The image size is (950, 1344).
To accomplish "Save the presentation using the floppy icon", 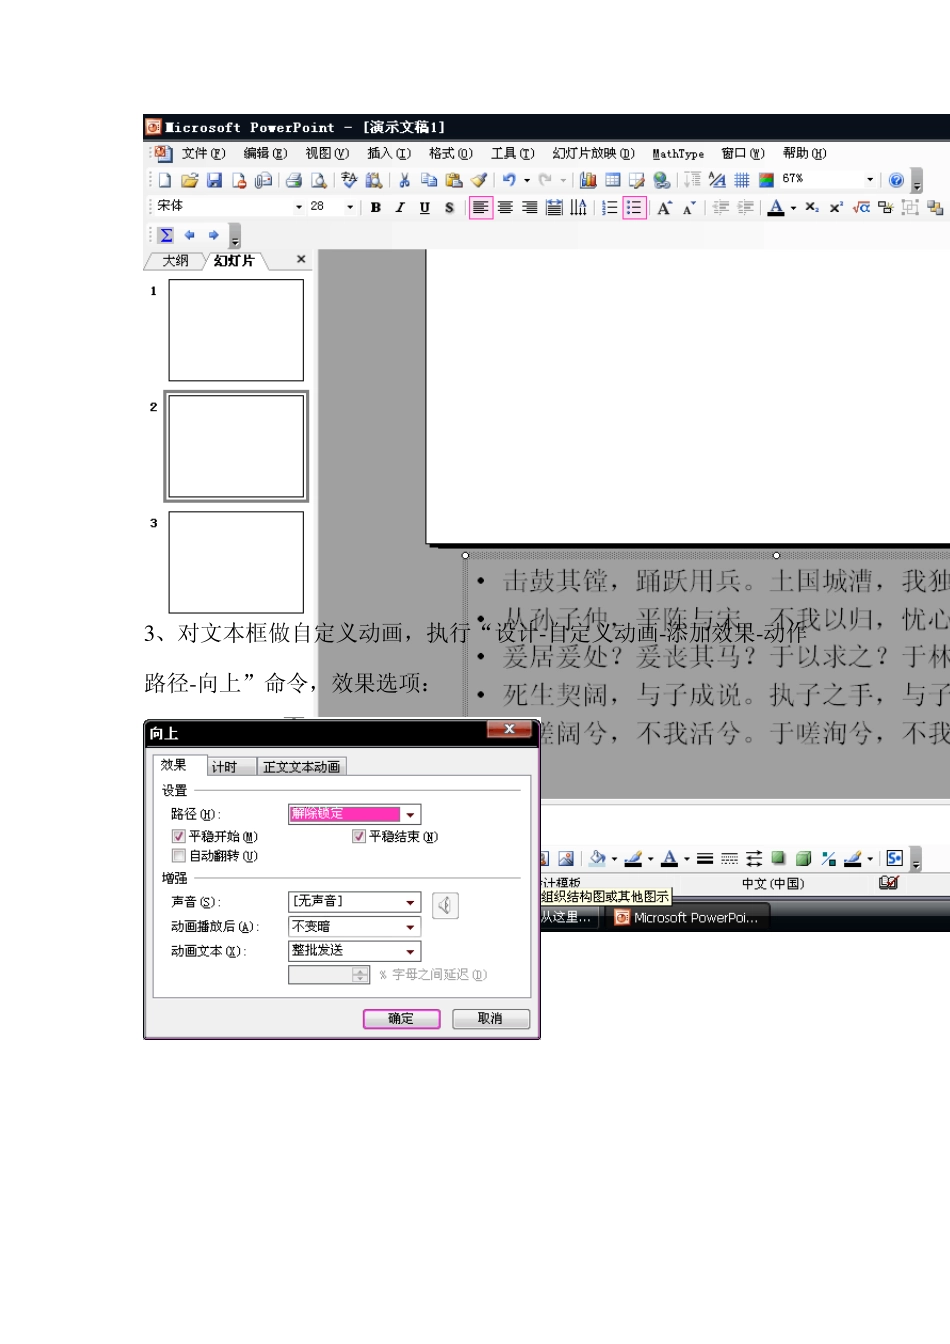I will tap(214, 180).
